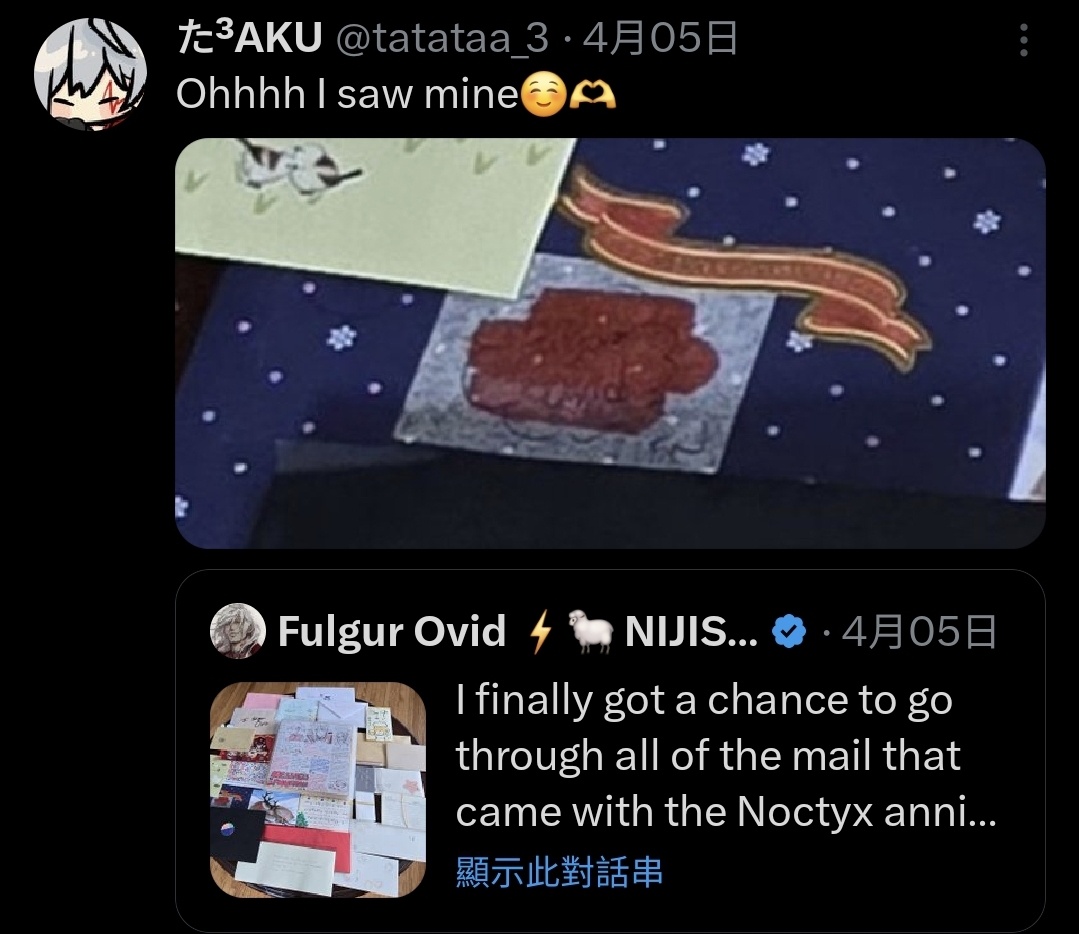
Task: Click the truncated NIJIS... name text
Action: coord(692,631)
